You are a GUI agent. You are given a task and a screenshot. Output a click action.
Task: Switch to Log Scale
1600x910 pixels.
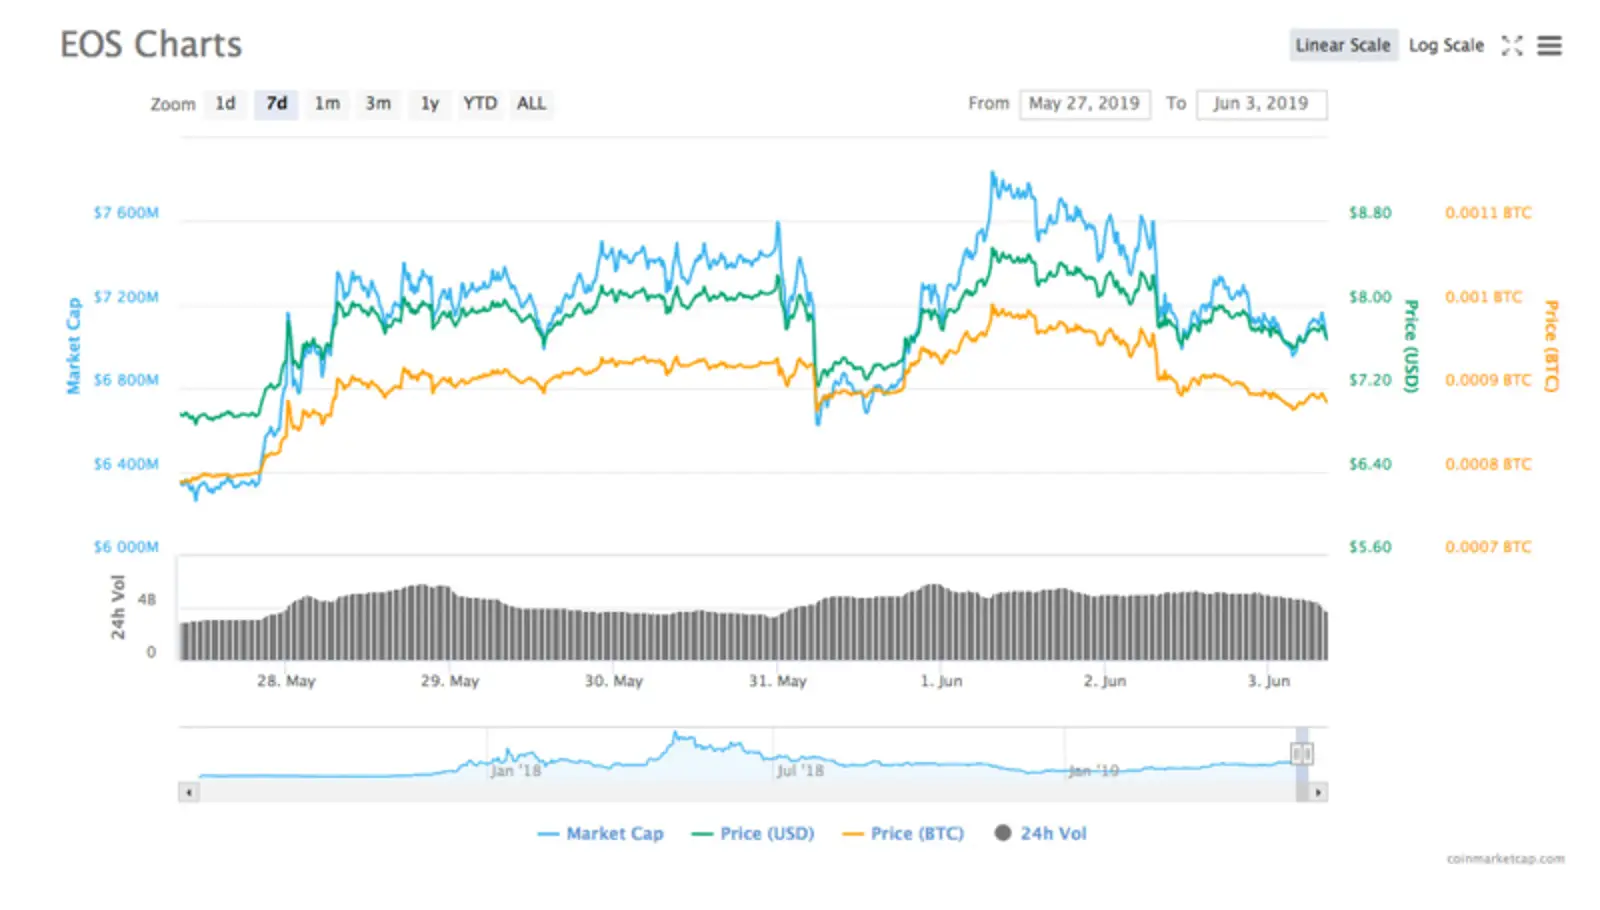coord(1445,45)
